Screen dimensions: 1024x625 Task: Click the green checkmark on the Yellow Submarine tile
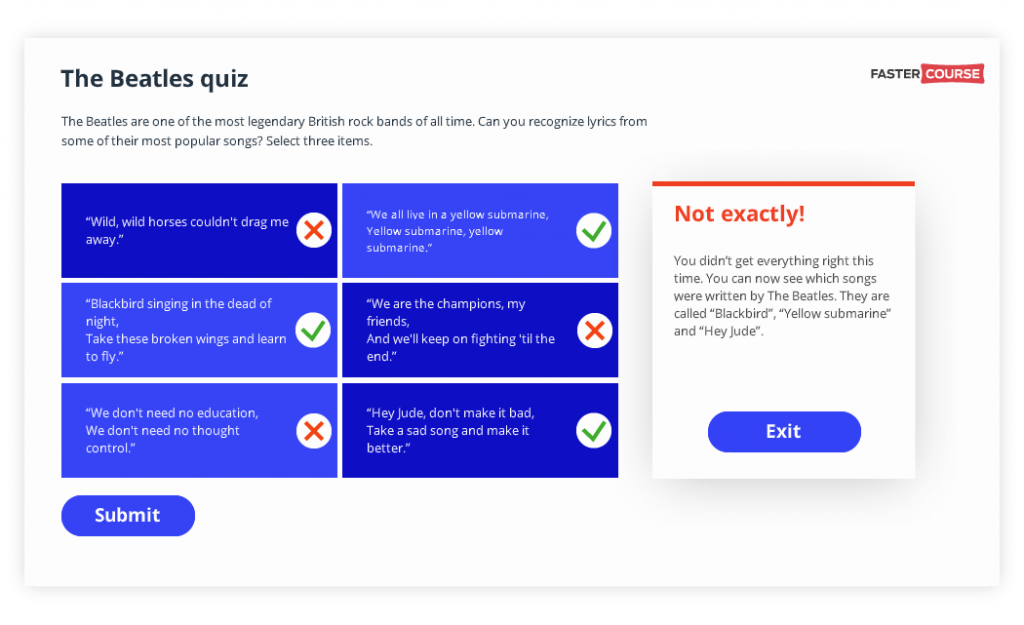point(594,231)
